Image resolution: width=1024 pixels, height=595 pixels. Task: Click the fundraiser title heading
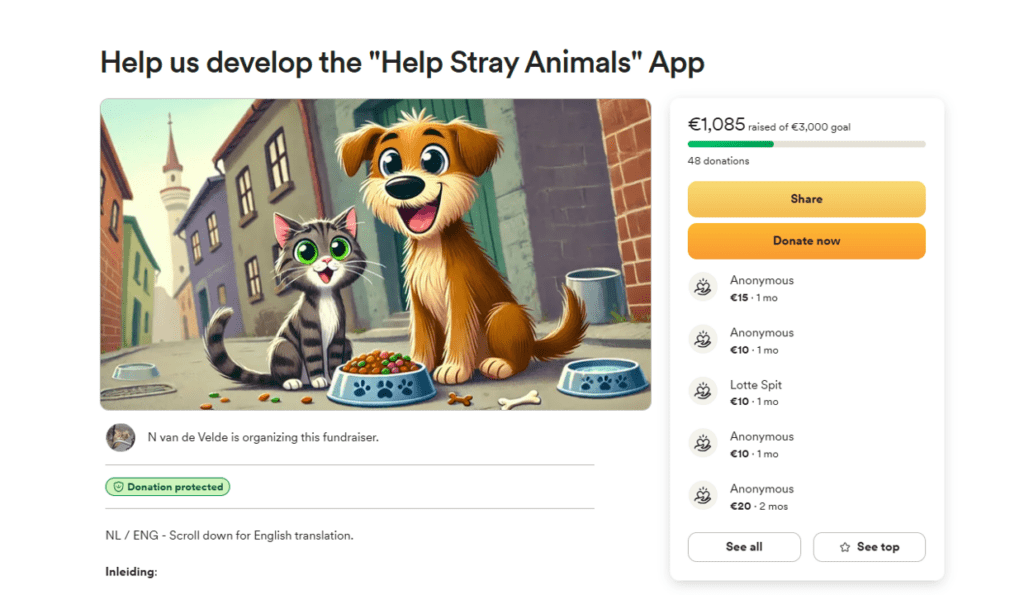(x=402, y=62)
